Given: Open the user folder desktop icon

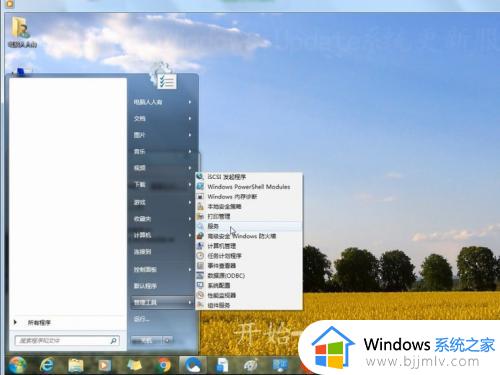Looking at the screenshot, I should pyautogui.click(x=22, y=32).
